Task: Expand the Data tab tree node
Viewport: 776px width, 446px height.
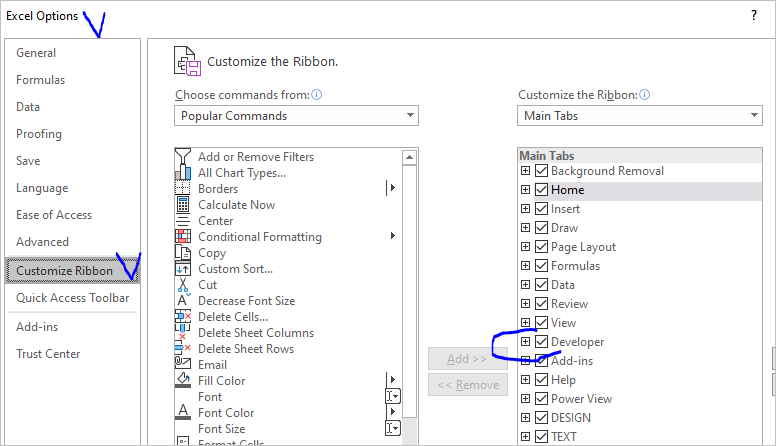Action: point(526,285)
